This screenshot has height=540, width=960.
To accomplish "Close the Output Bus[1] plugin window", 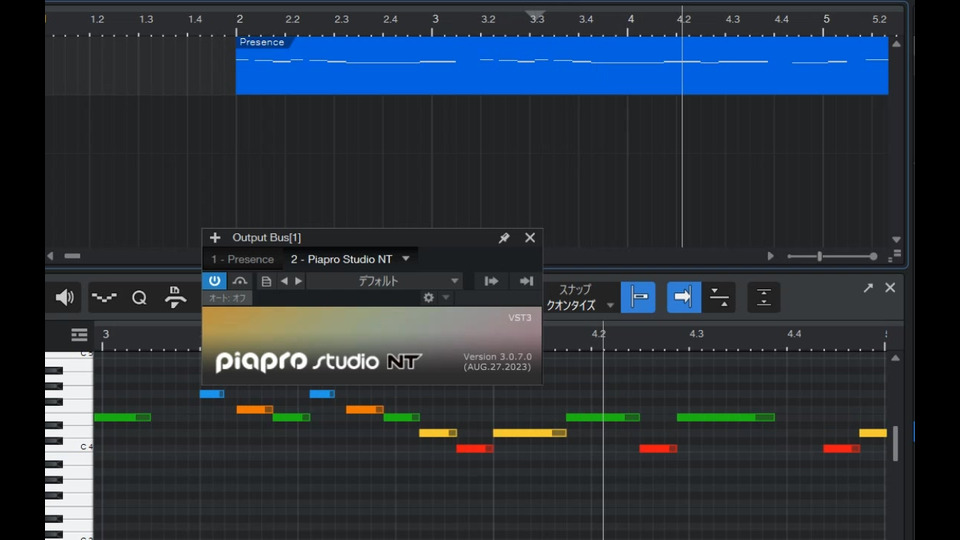I will click(x=530, y=238).
